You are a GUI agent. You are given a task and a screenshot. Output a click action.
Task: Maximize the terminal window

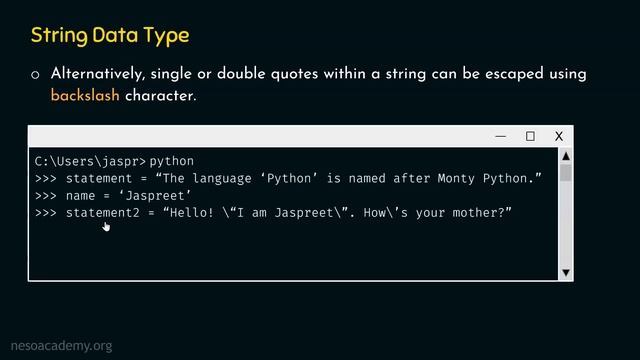(530, 136)
